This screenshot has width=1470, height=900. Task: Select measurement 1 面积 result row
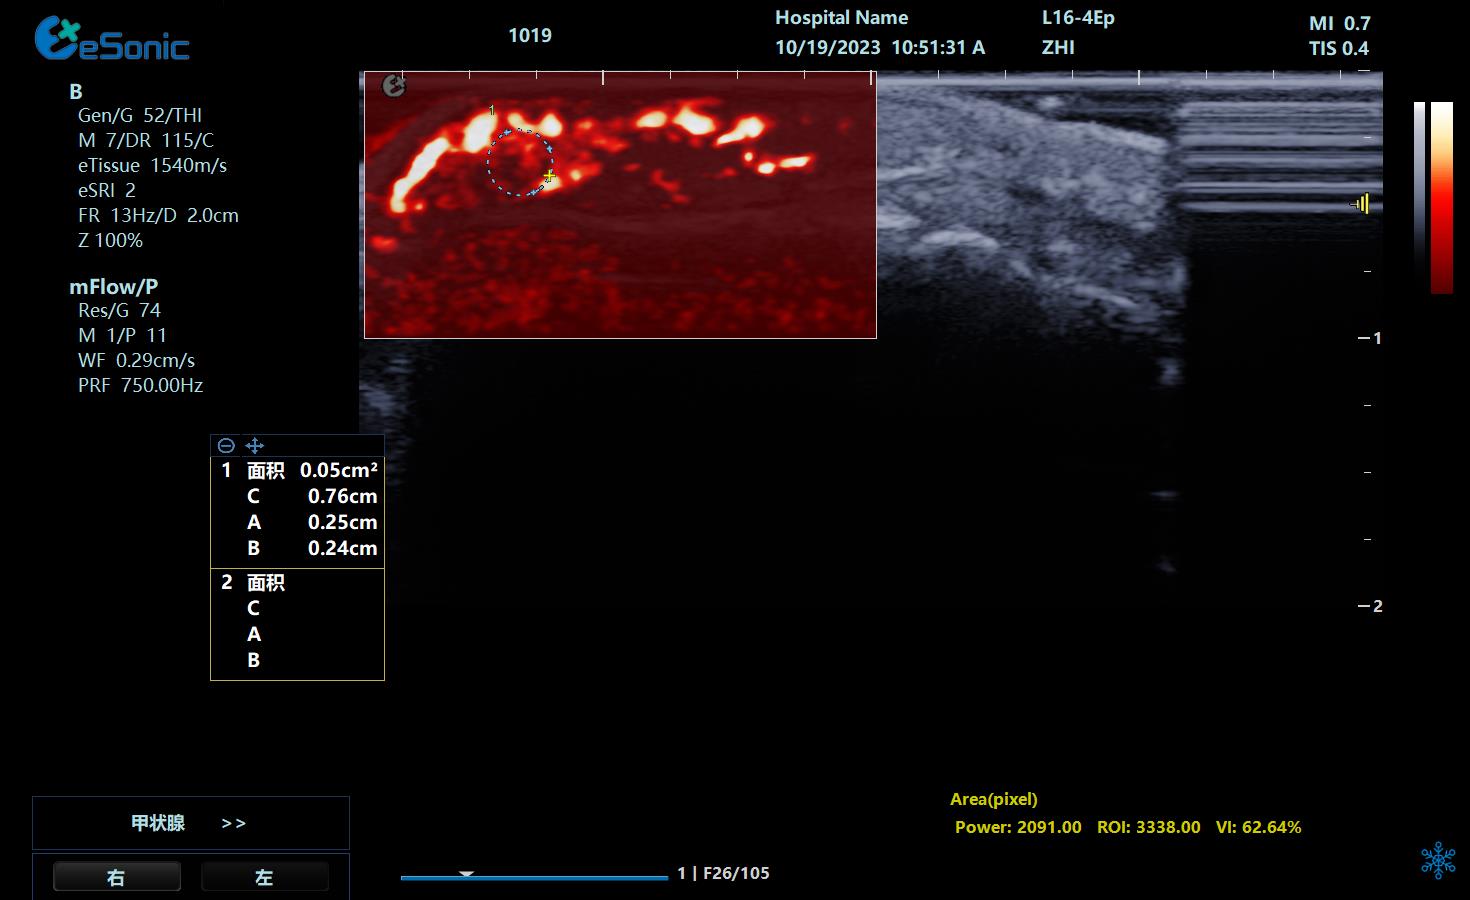point(298,470)
